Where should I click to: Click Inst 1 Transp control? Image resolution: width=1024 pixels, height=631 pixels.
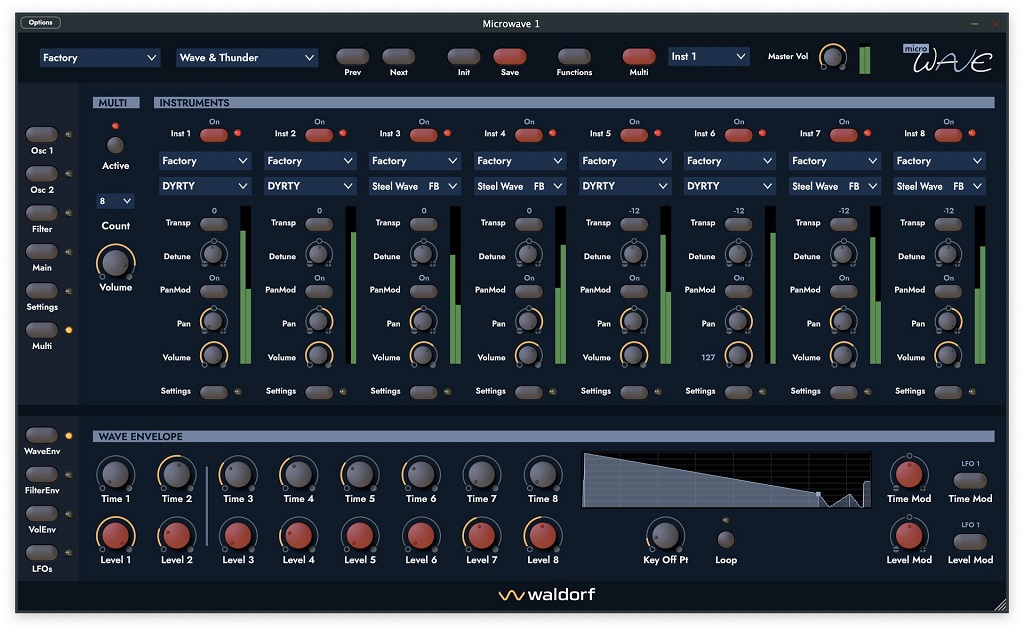coord(214,224)
